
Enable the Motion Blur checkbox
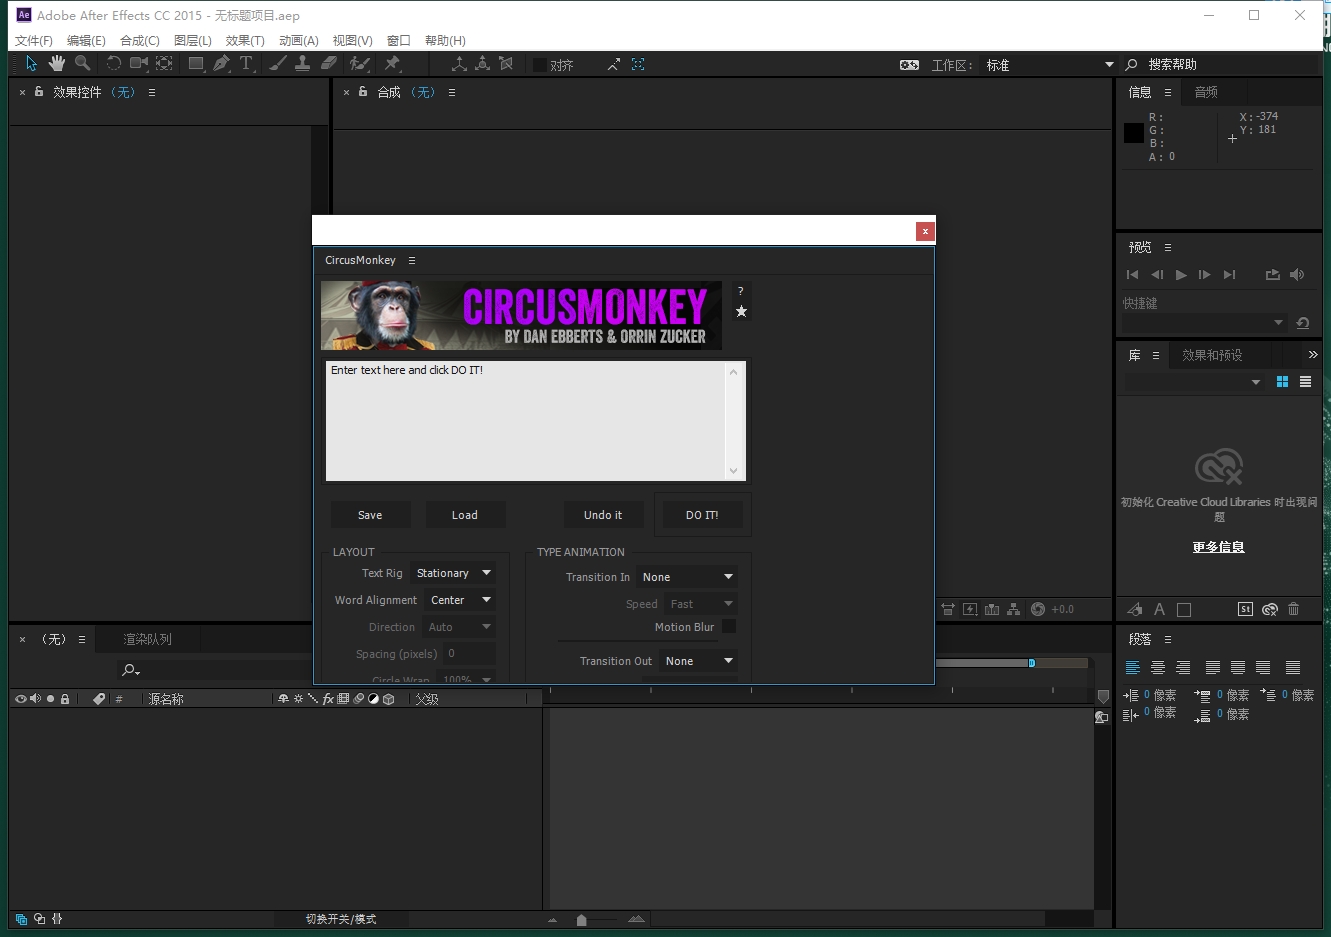(x=729, y=626)
